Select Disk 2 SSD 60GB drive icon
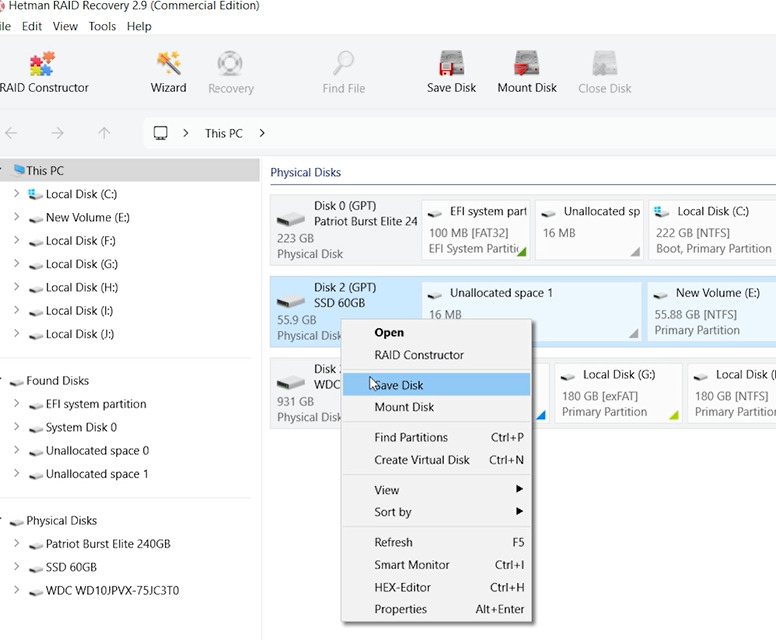The height and width of the screenshot is (640, 776). point(291,300)
